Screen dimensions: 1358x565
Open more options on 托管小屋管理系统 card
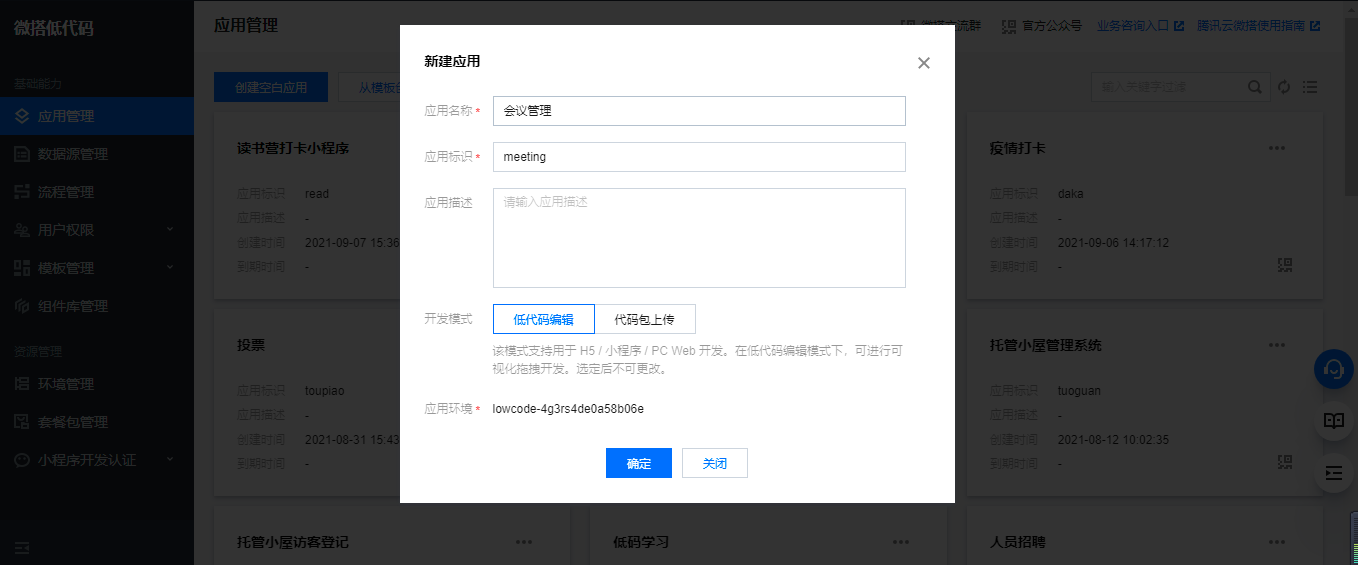[x=1276, y=345]
